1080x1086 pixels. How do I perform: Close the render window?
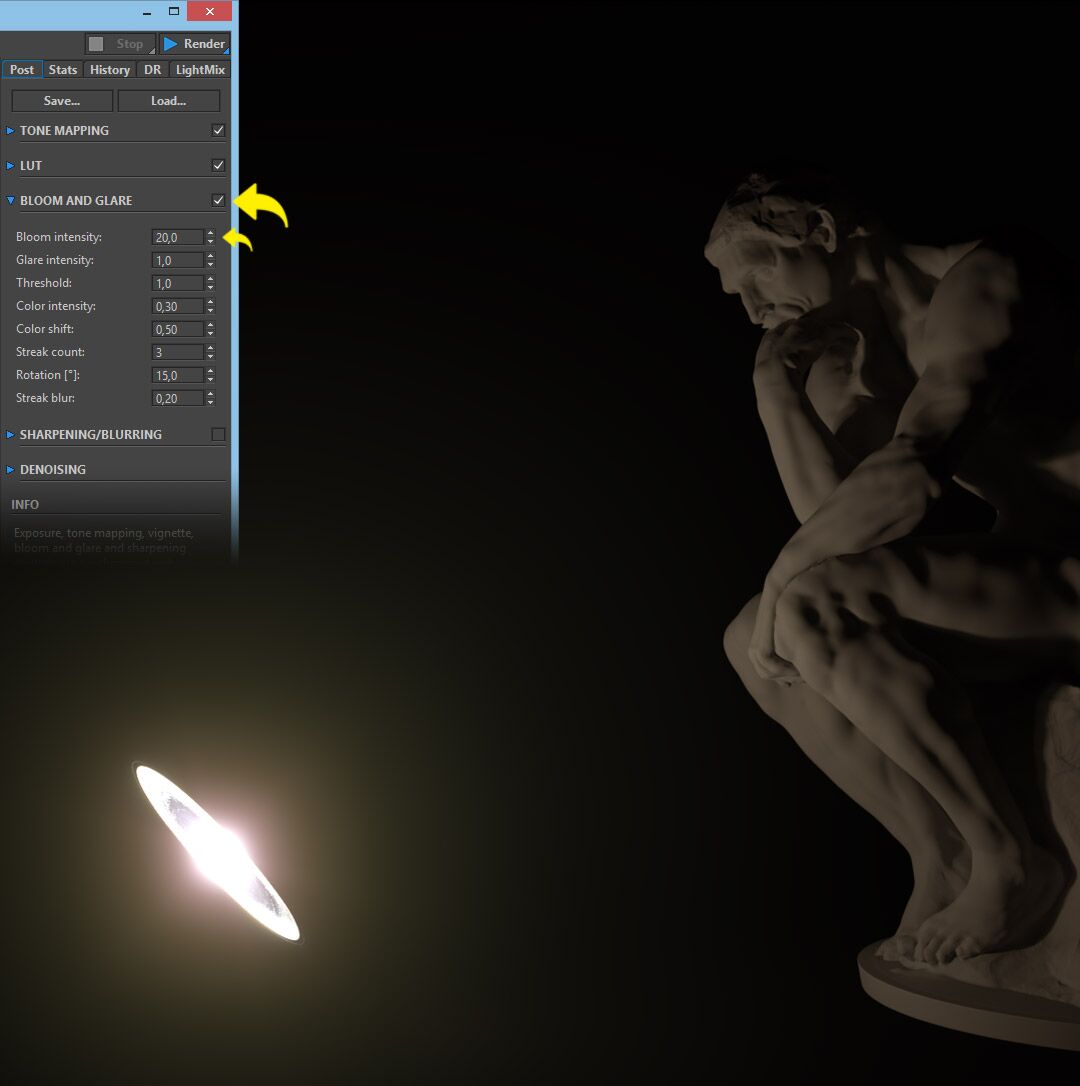pos(210,11)
